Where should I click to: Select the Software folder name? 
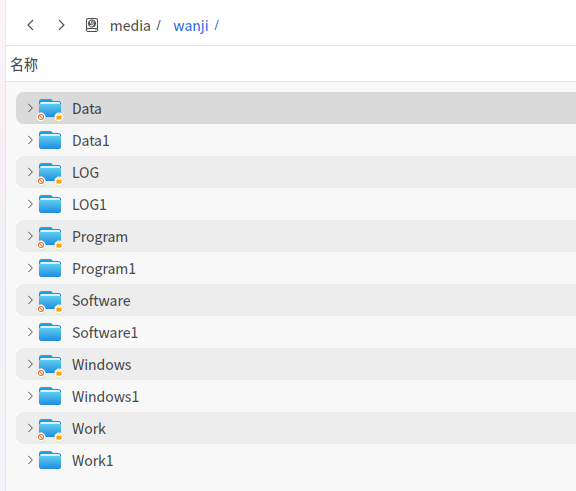[x=101, y=301]
